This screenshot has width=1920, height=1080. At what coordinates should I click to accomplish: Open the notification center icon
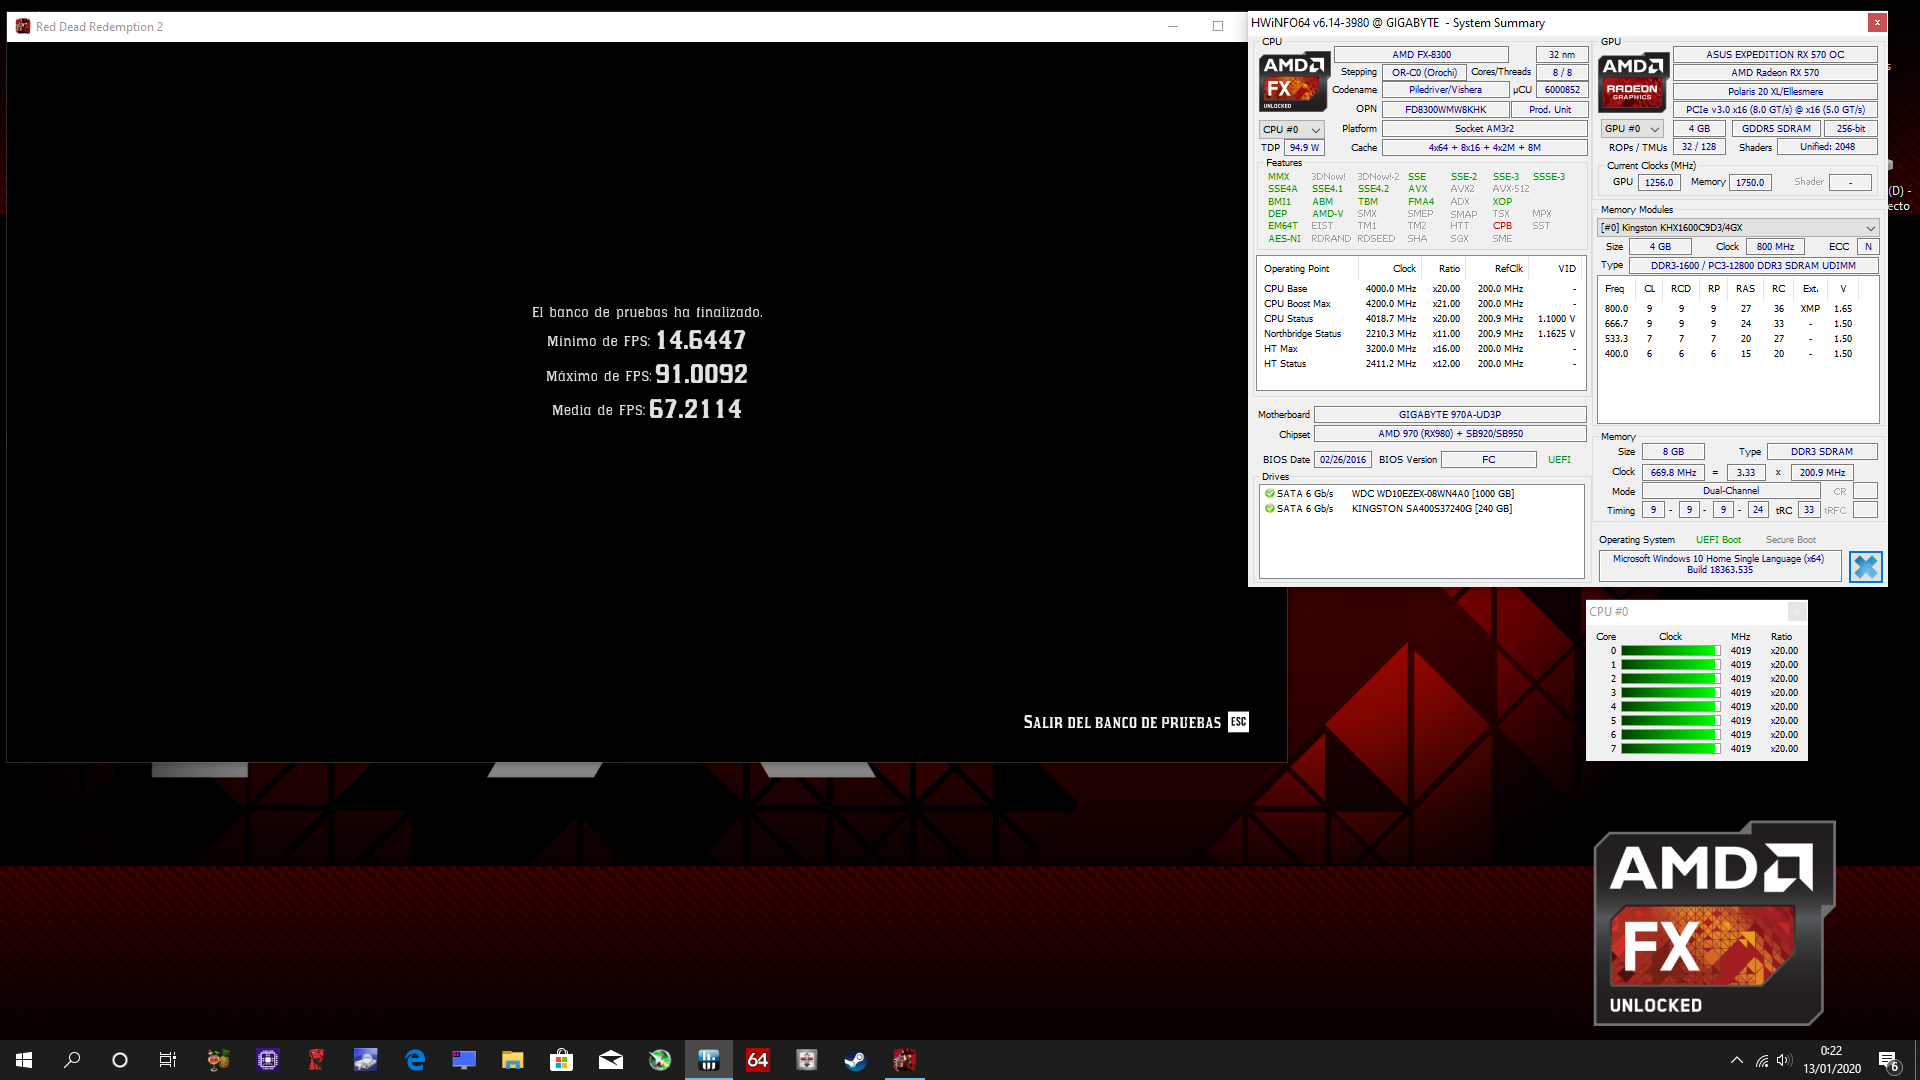click(1888, 1060)
